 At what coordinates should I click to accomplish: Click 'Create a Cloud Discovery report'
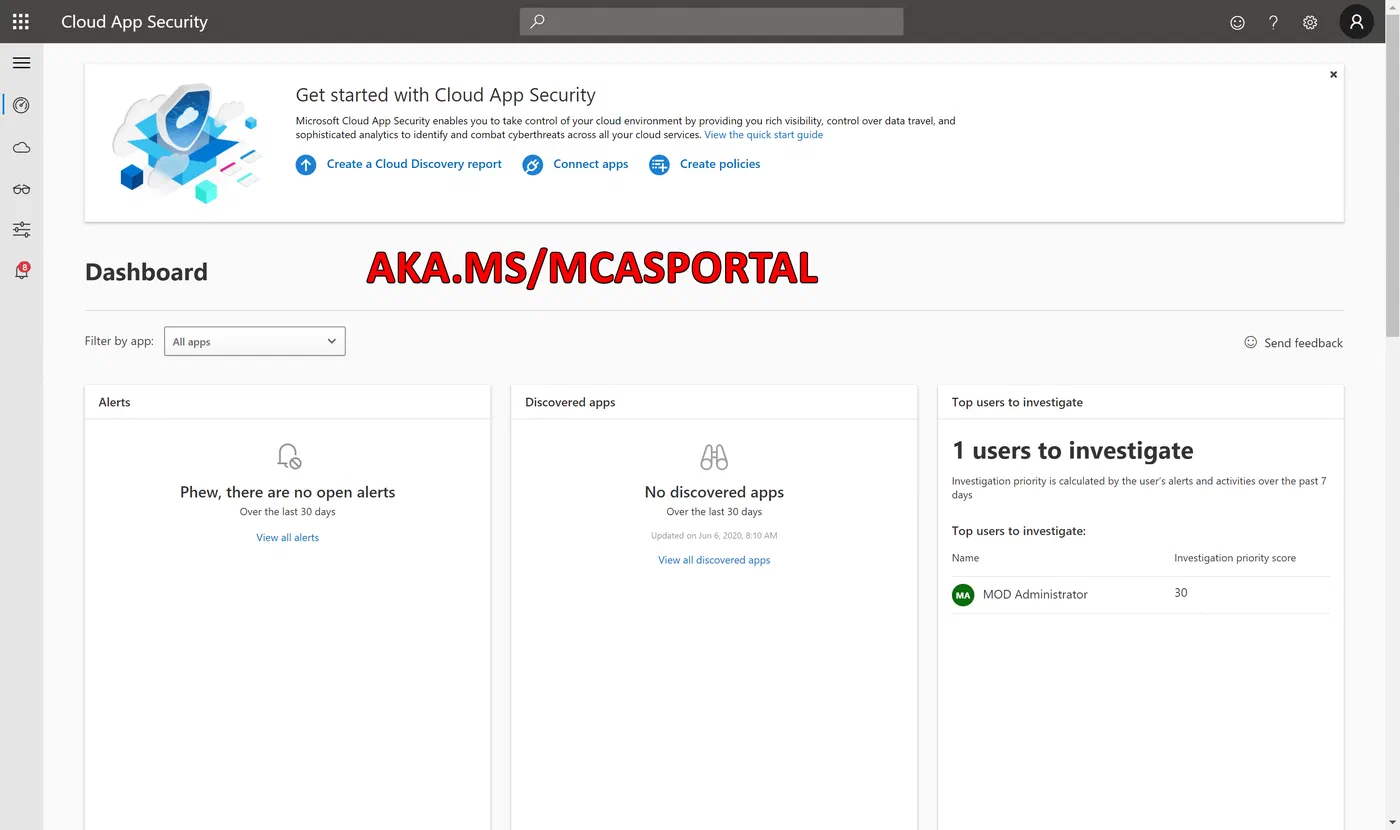tap(399, 164)
